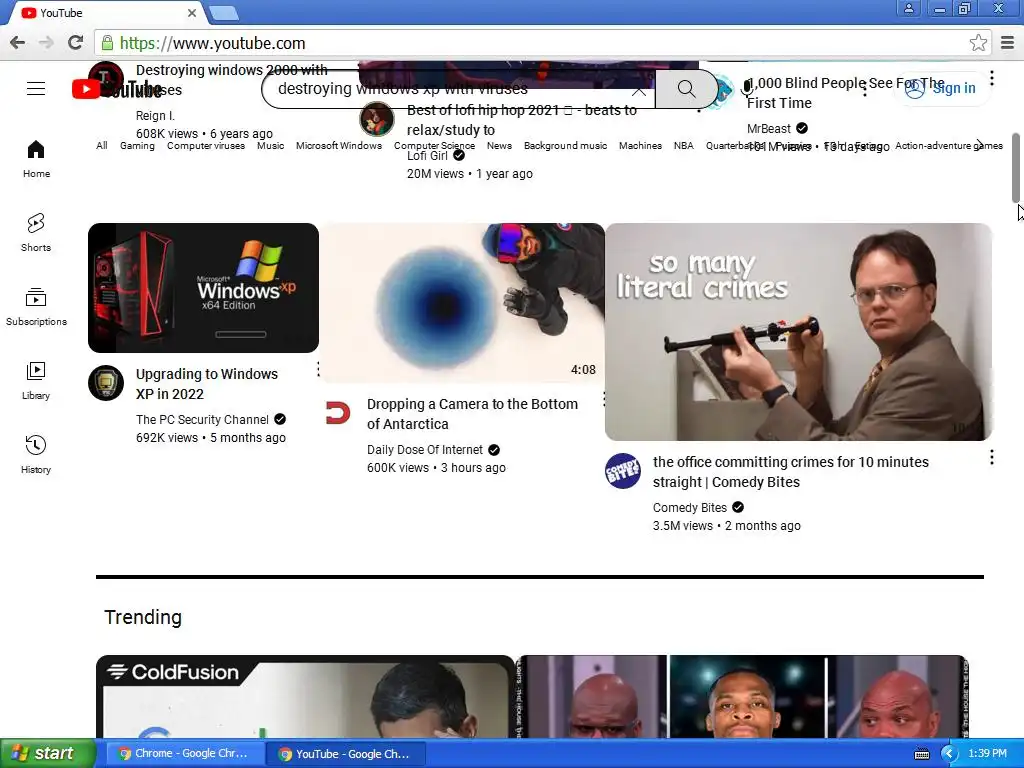
Task: Close the YouTube browser tab
Action: pos(192,12)
